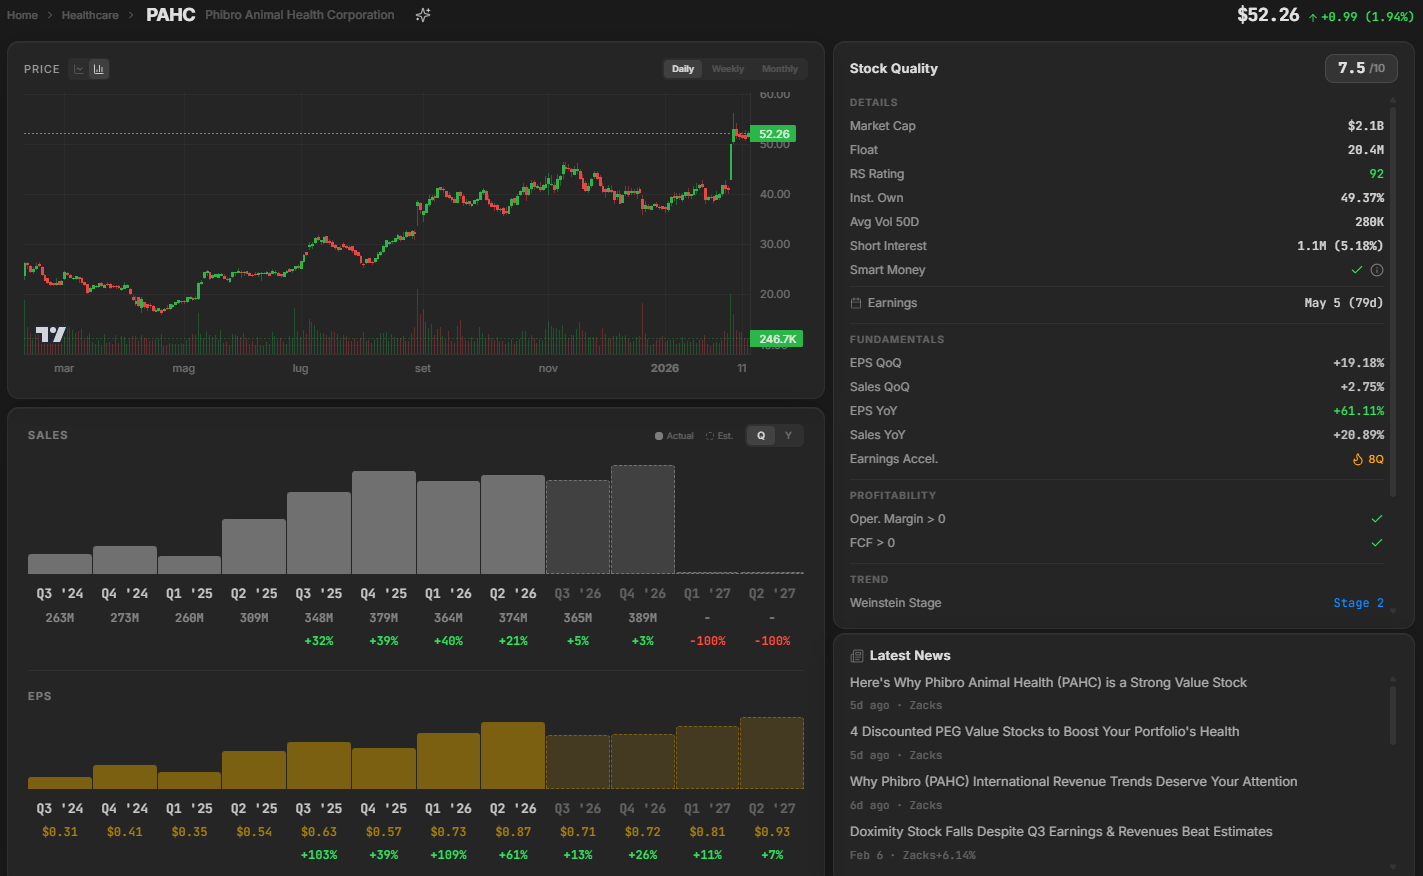Screen dimensions: 1423x876
Task: Switch price chart to Monthly timeframe
Action: coord(779,69)
